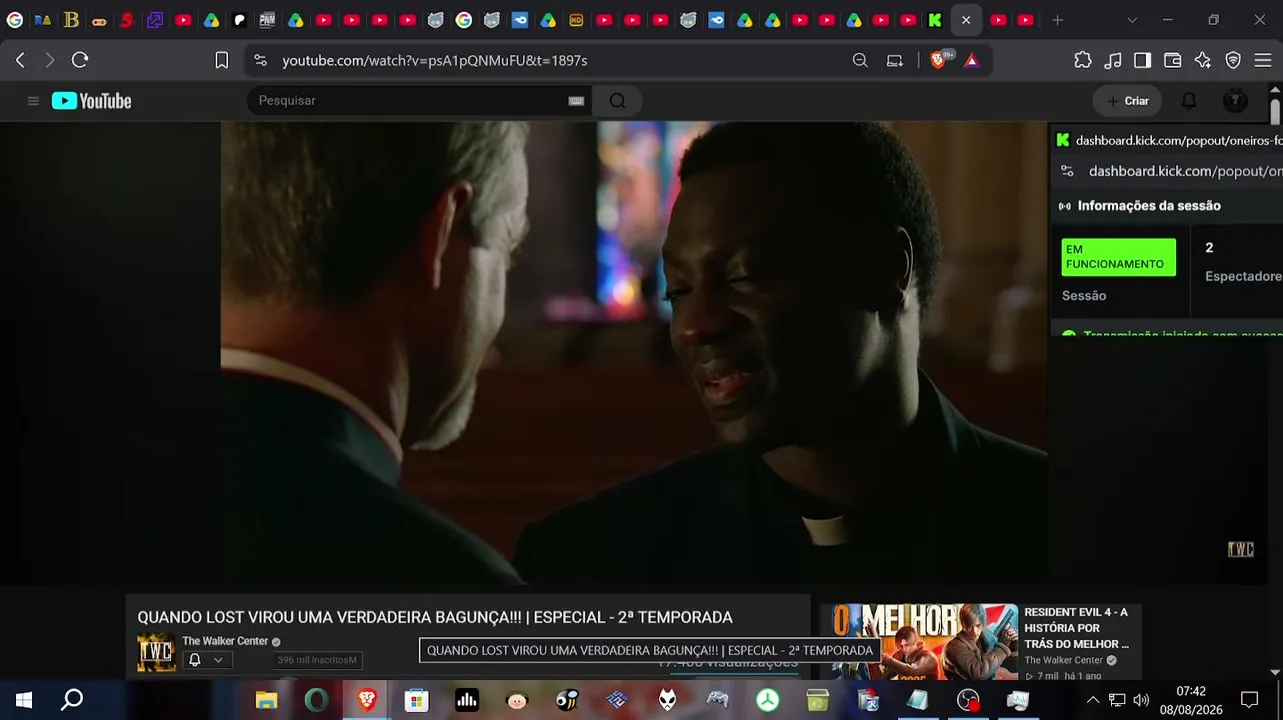
Task: Open site settings icon in address bar
Action: 261,60
